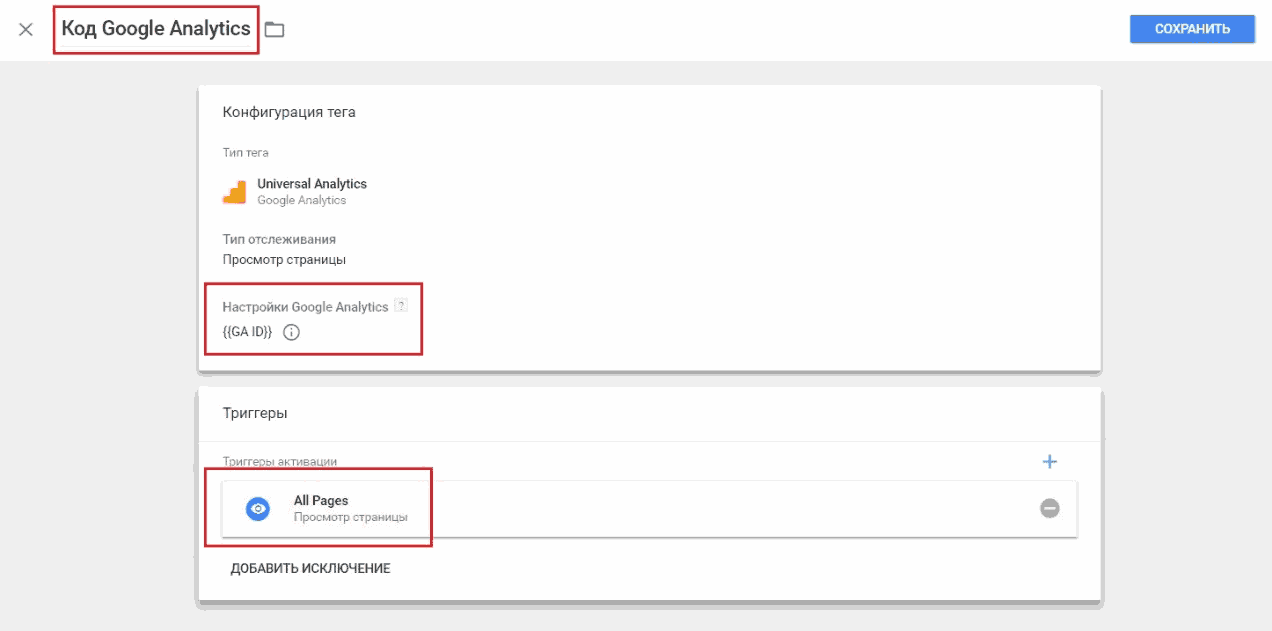This screenshot has width=1272, height=631.
Task: Click the tag name field "Код Google Analytics"
Action: tap(156, 29)
